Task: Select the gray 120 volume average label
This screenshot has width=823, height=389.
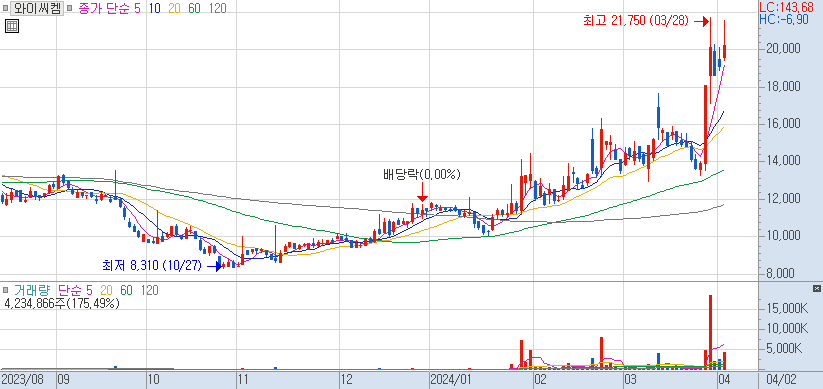Action: pos(149,290)
